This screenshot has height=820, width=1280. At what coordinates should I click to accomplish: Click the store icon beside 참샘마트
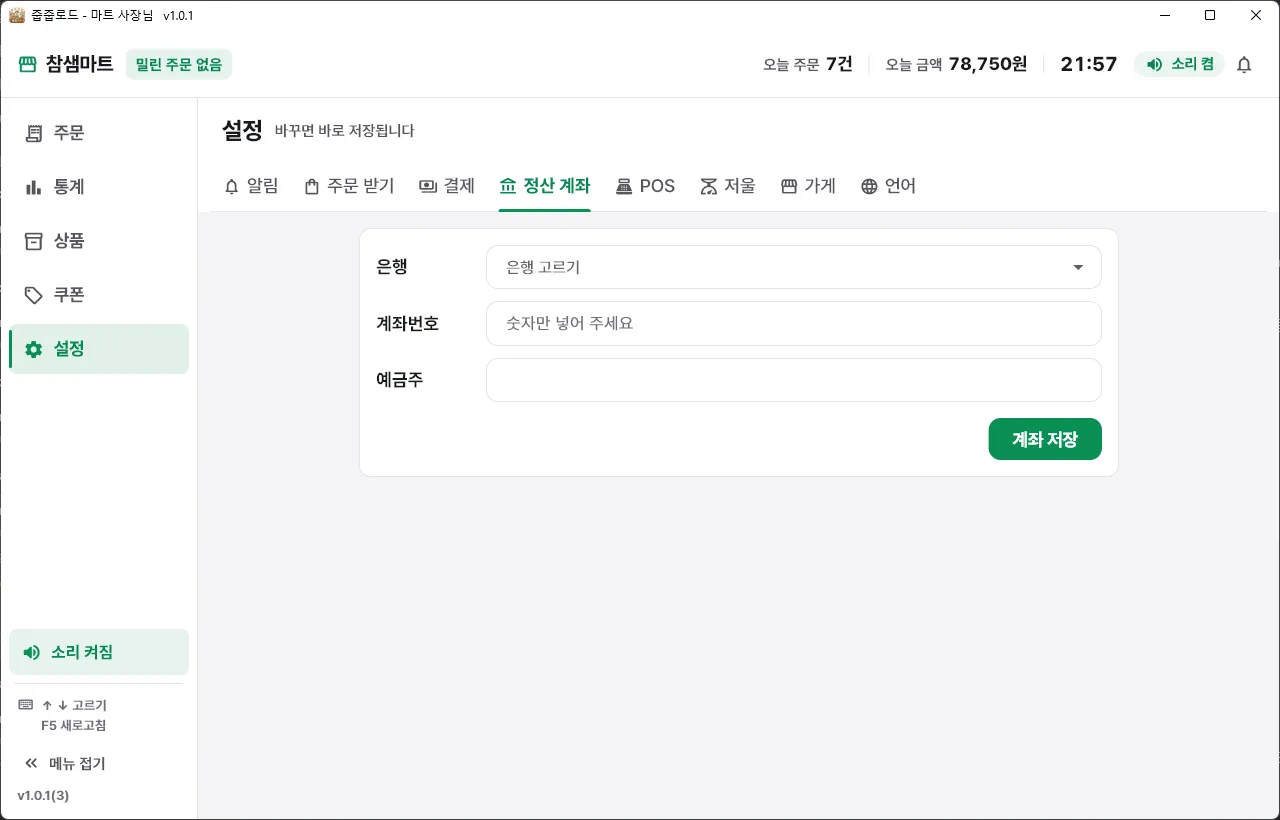[x=27, y=64]
